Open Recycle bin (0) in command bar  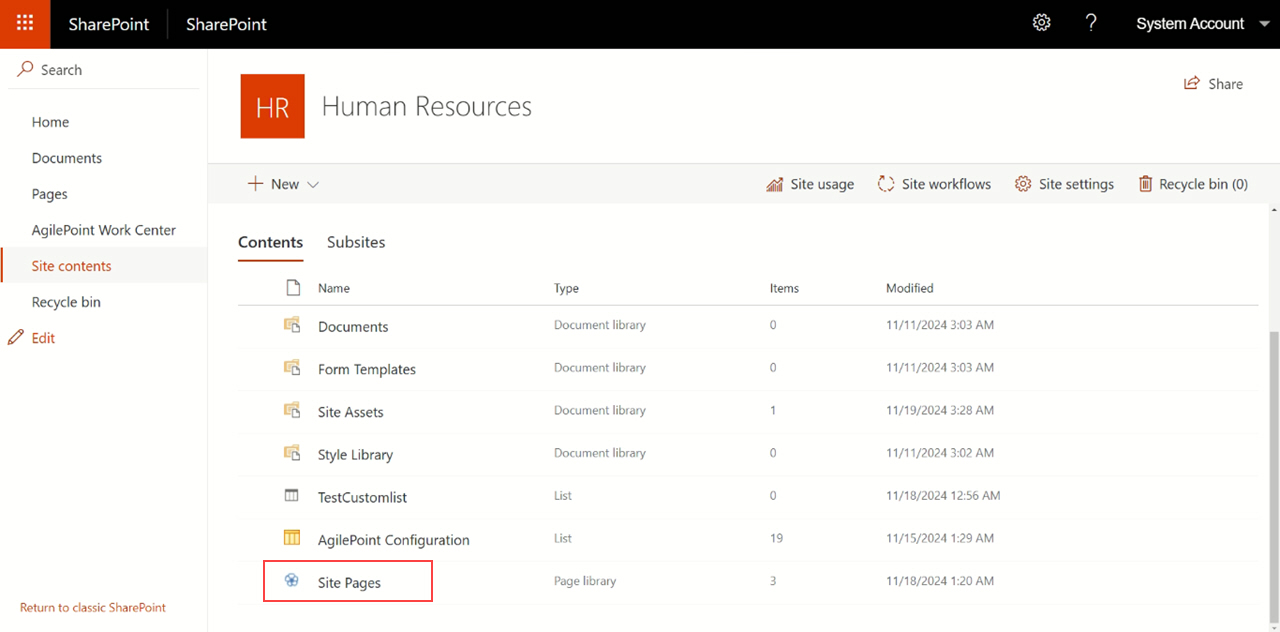click(1193, 184)
